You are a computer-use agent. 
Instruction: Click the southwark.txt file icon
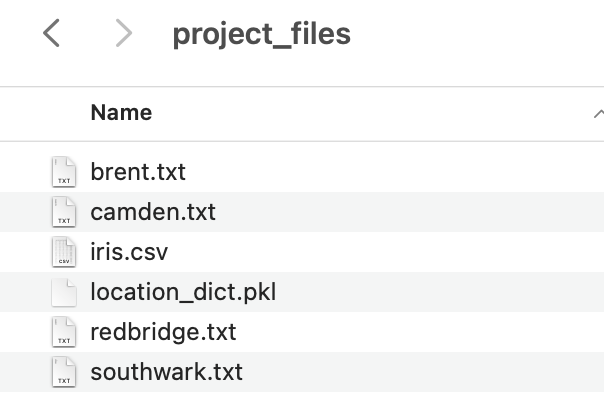[x=64, y=372]
